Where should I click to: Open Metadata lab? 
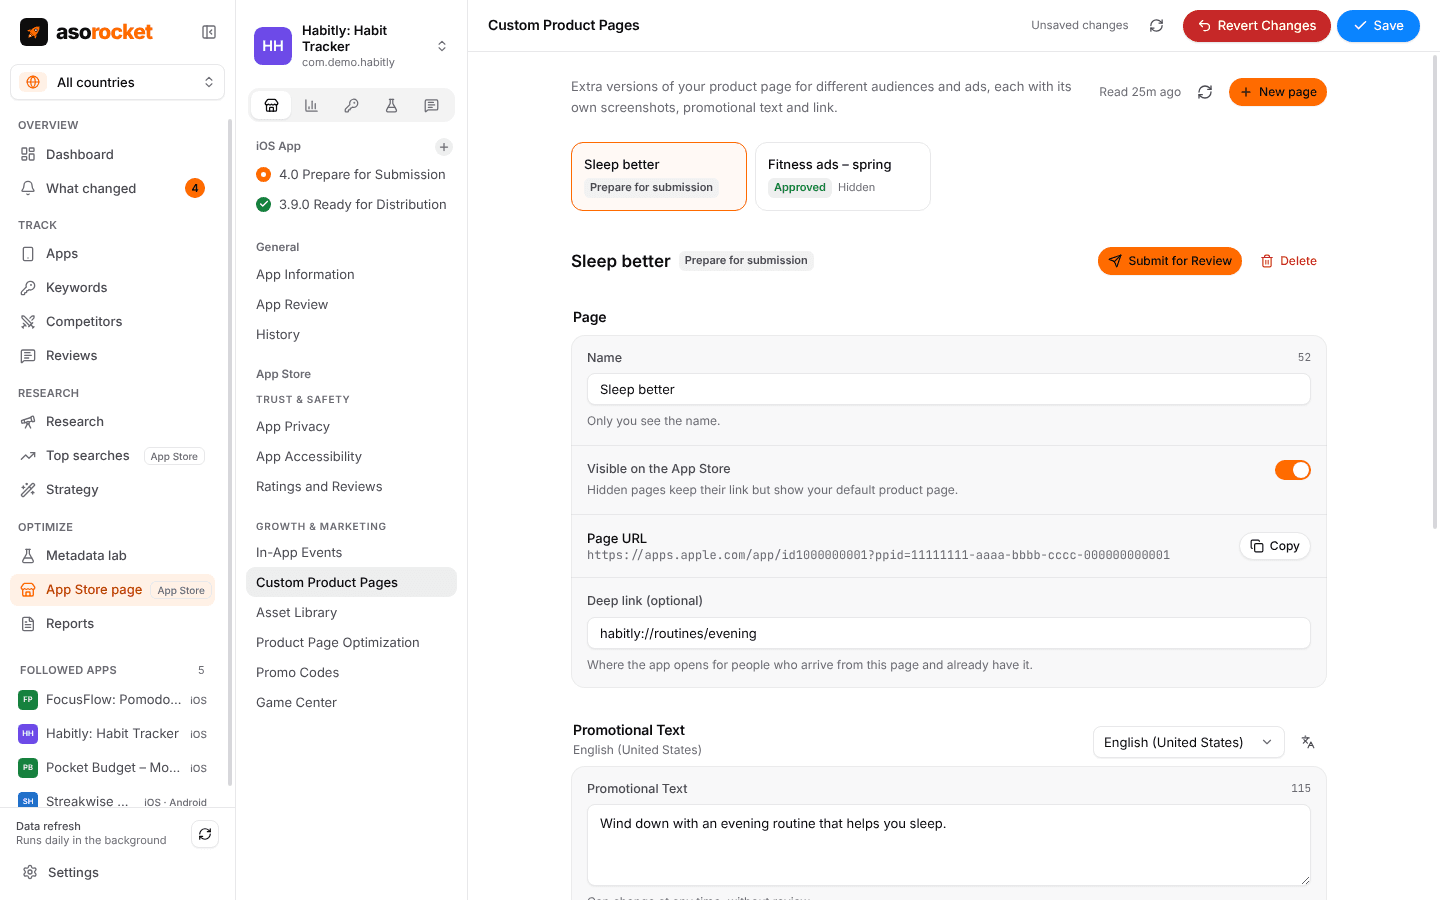(x=112, y=556)
